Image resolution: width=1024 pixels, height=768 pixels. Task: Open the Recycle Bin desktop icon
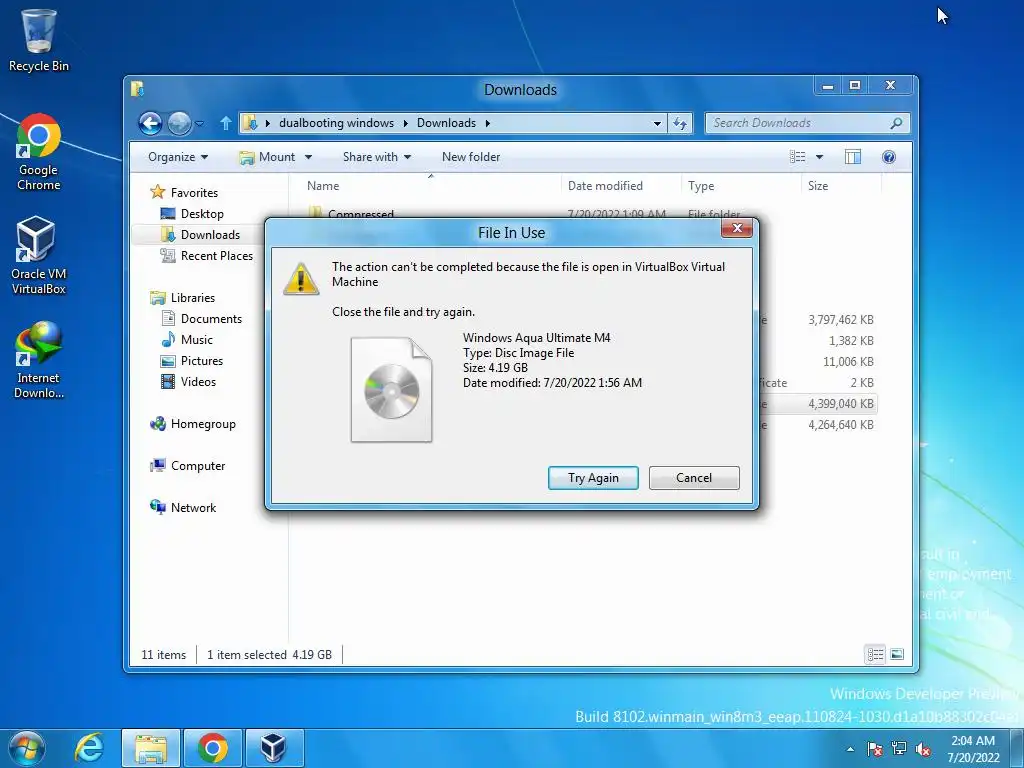pyautogui.click(x=39, y=39)
